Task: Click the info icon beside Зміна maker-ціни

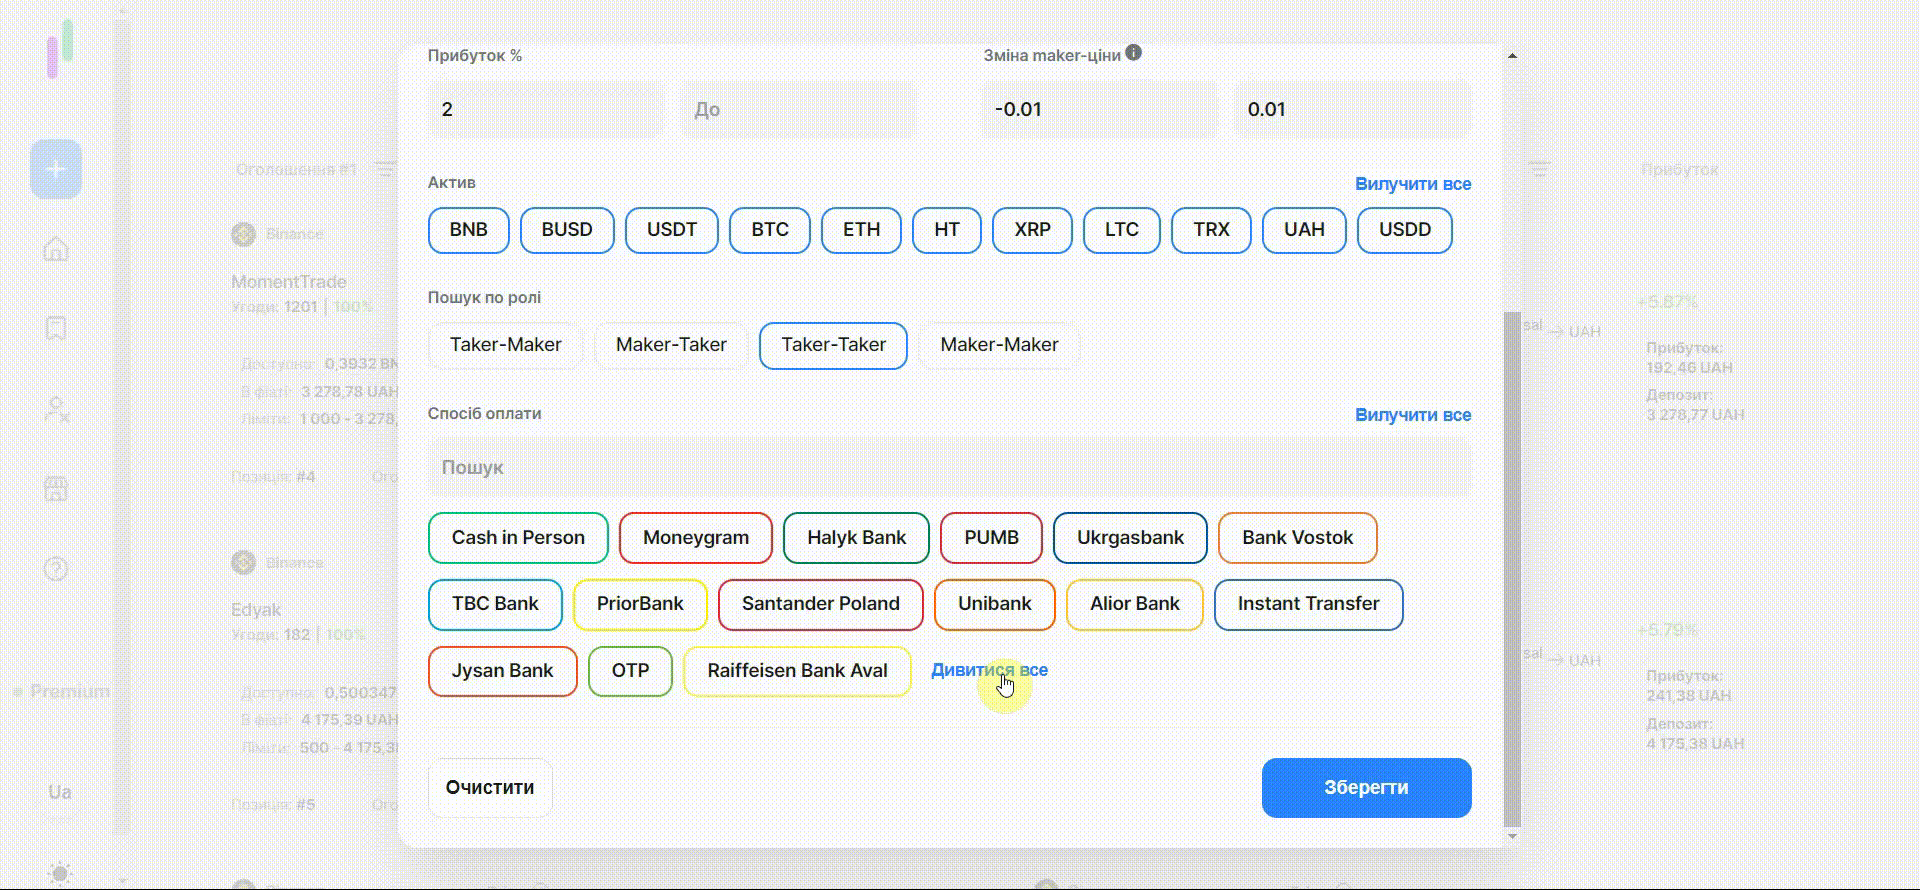Action: pos(1133,53)
